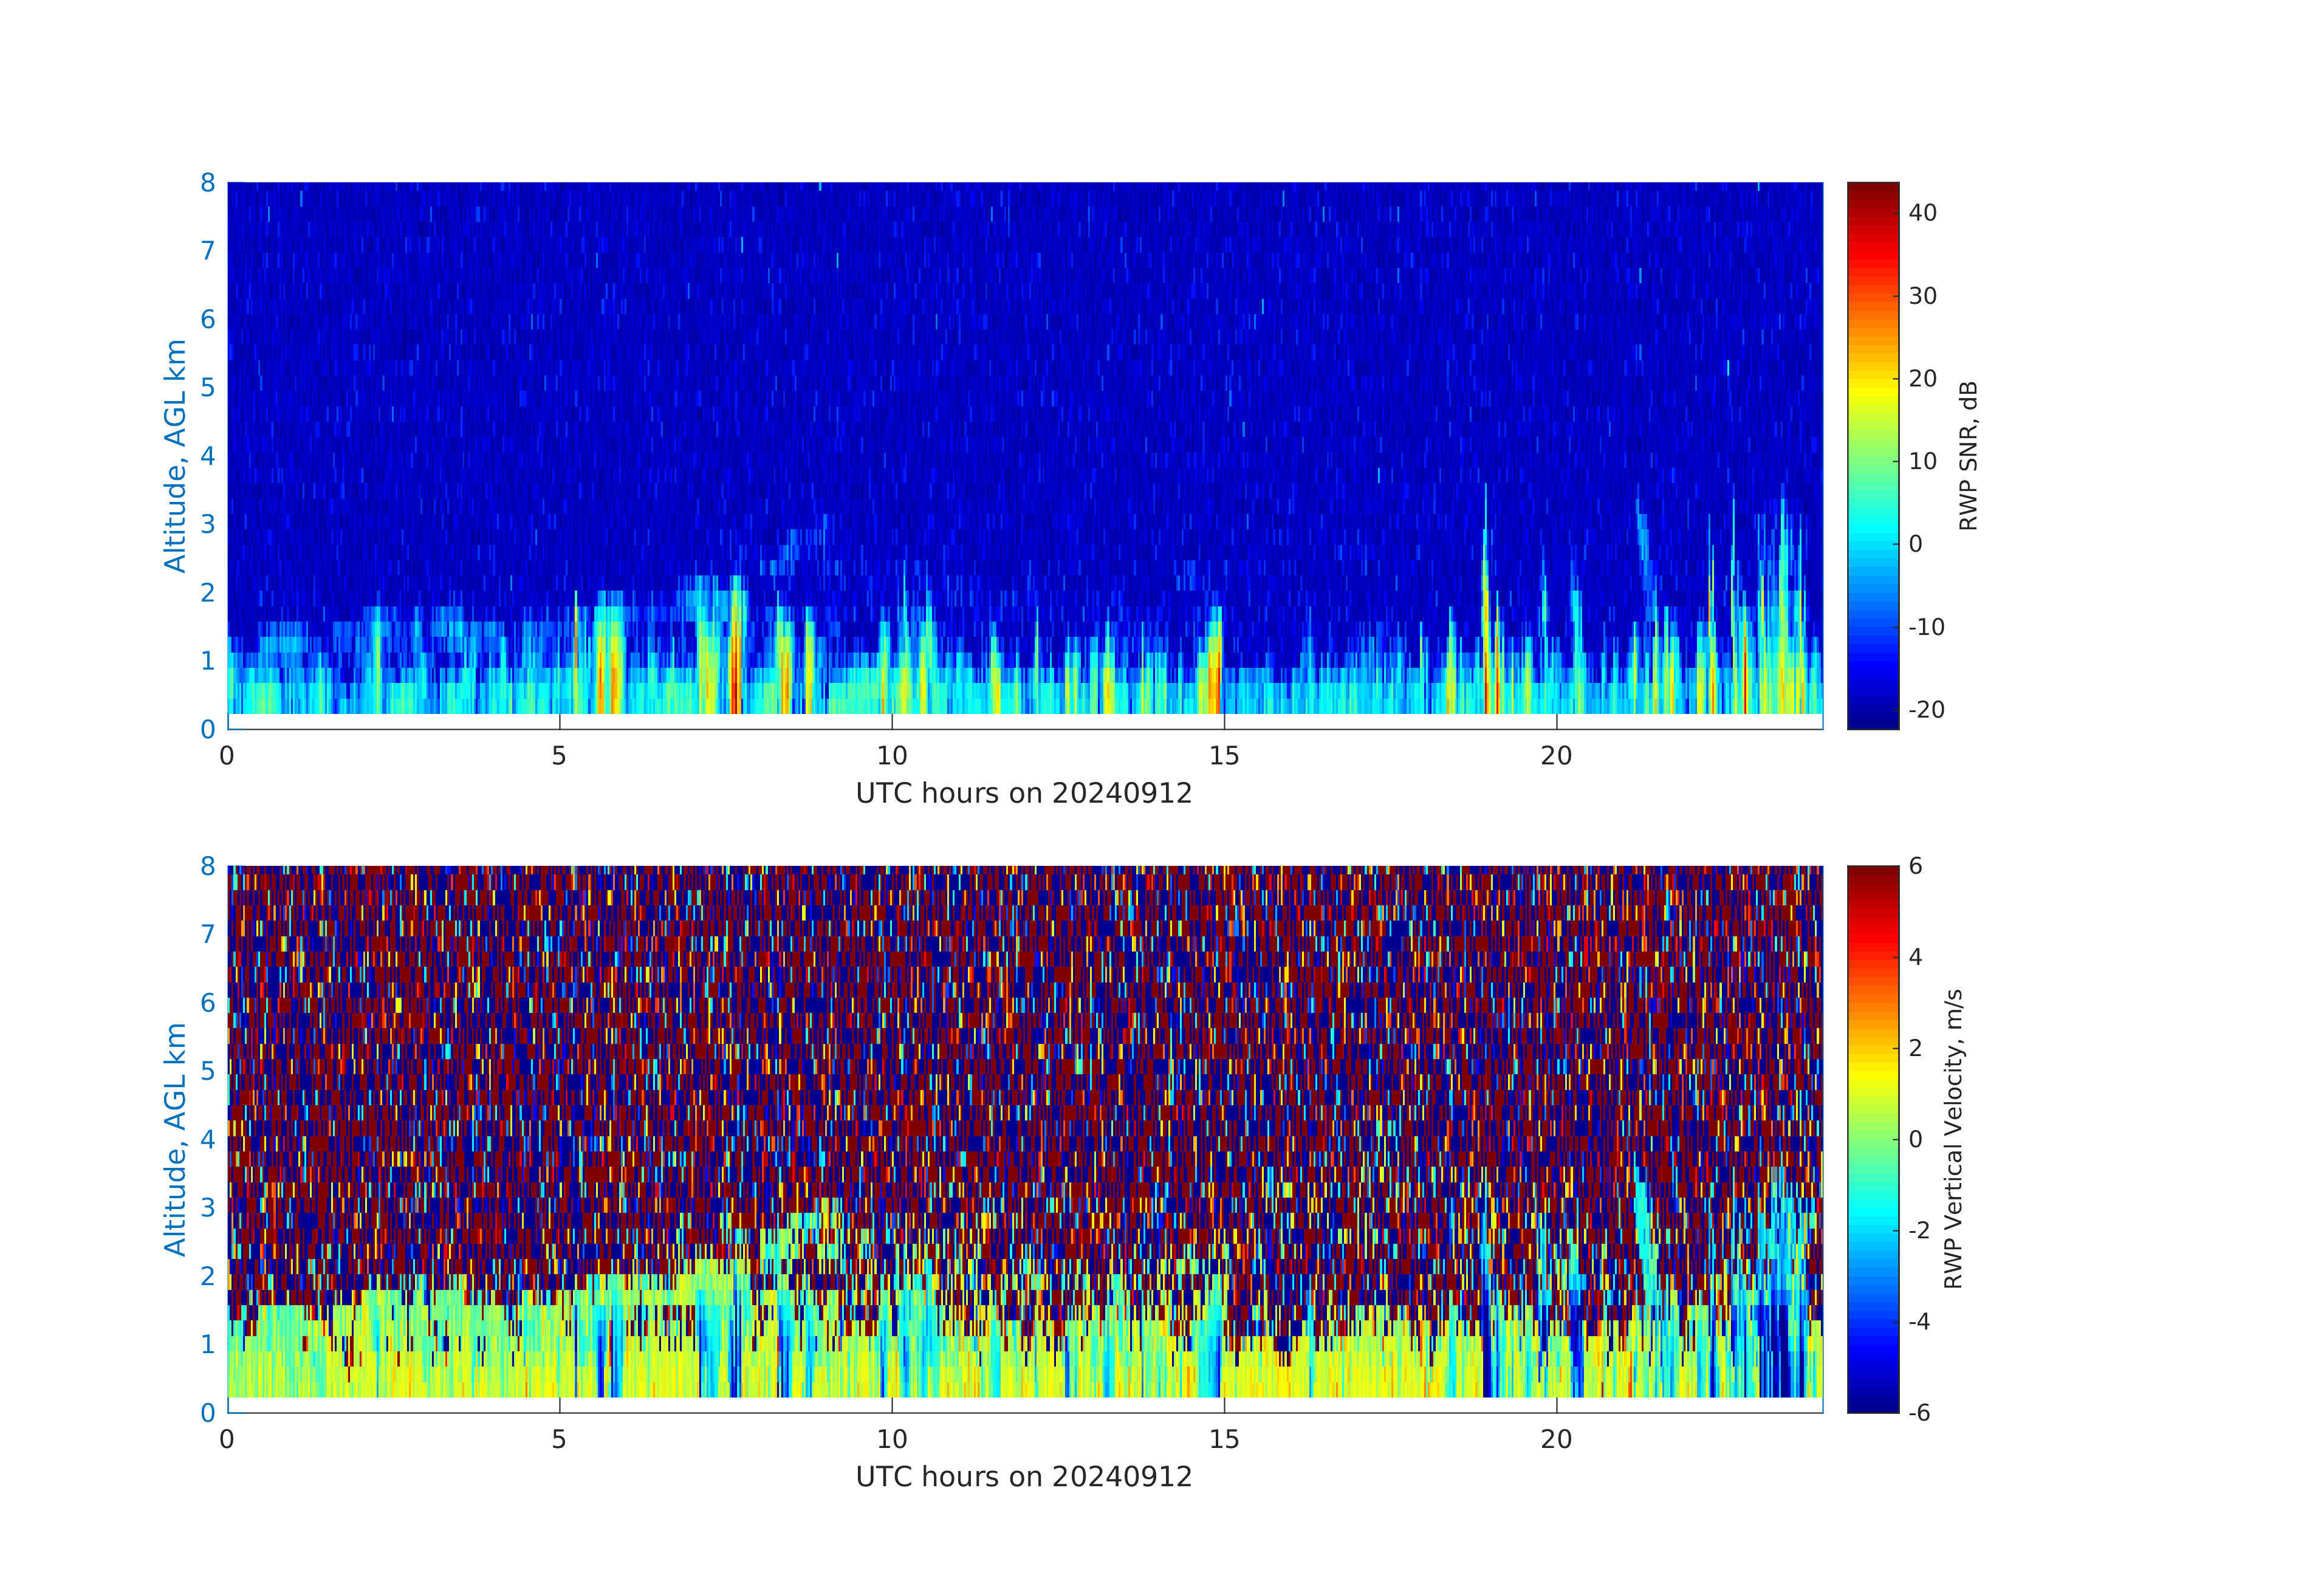Image resolution: width=2324 pixels, height=1595 pixels.
Task: Click the 'Altitude, AGL km' label of top plot
Action: click(176, 456)
